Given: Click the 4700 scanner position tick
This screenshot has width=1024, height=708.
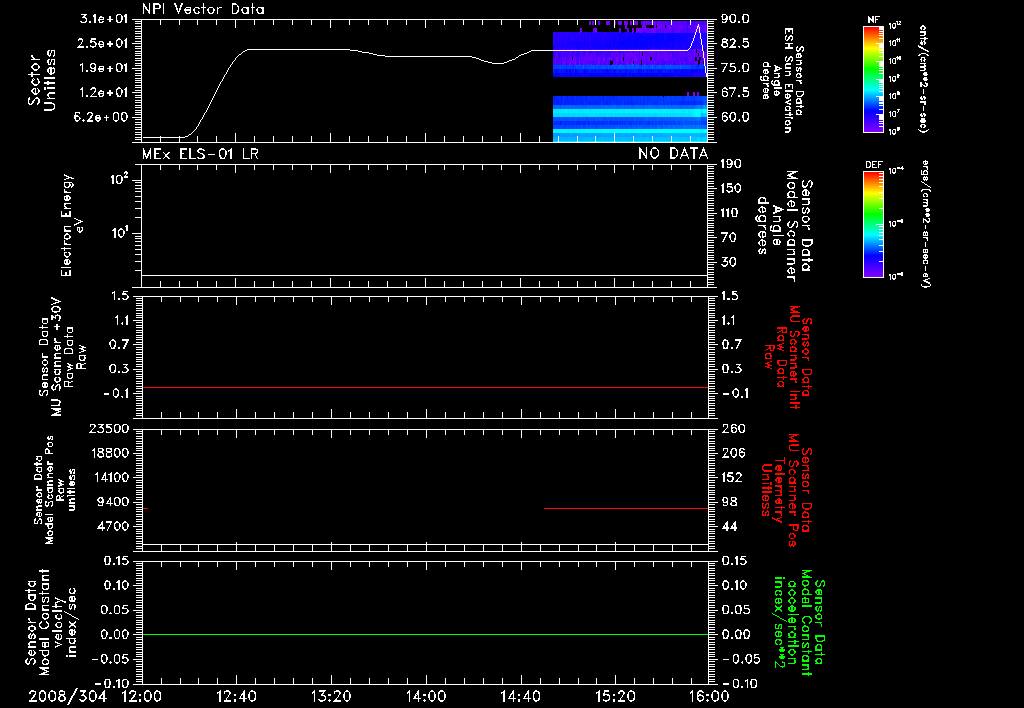Looking at the screenshot, I should pyautogui.click(x=112, y=526).
